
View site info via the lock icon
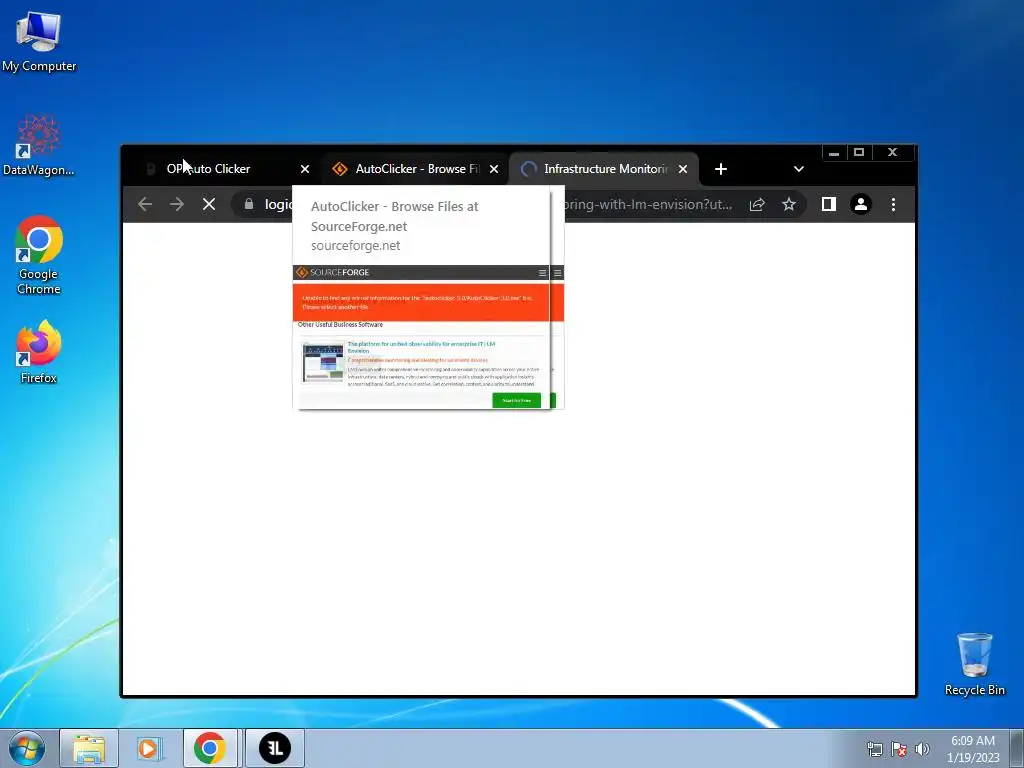[249, 204]
